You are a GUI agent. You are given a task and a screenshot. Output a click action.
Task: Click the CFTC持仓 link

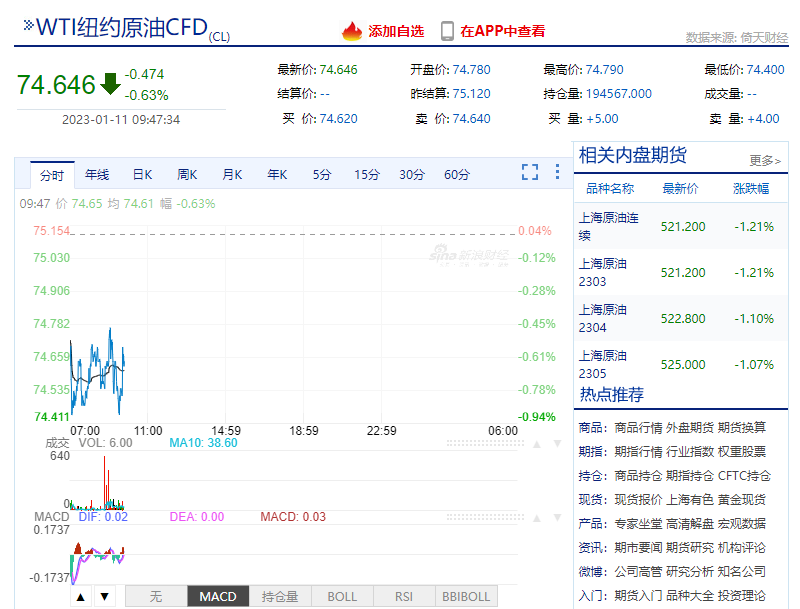tap(744, 476)
